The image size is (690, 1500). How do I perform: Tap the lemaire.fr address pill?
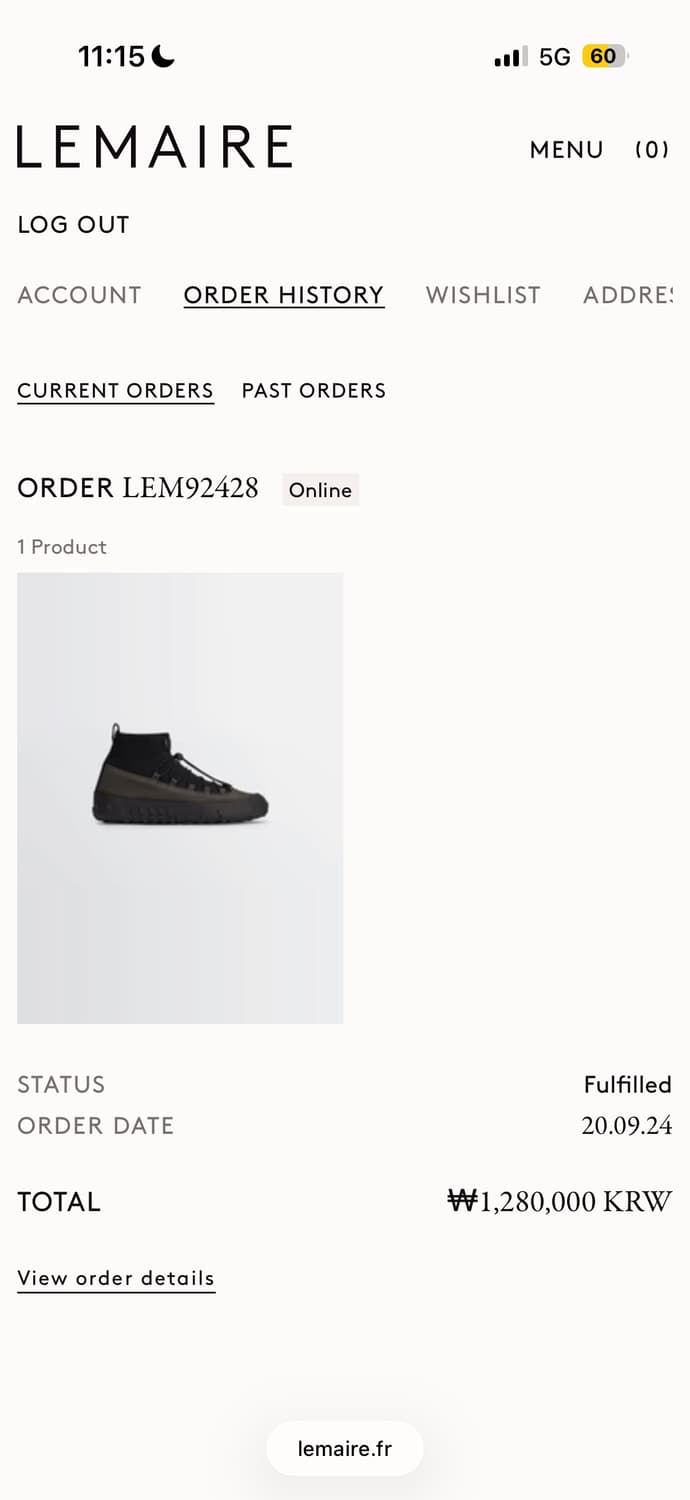pos(345,1448)
